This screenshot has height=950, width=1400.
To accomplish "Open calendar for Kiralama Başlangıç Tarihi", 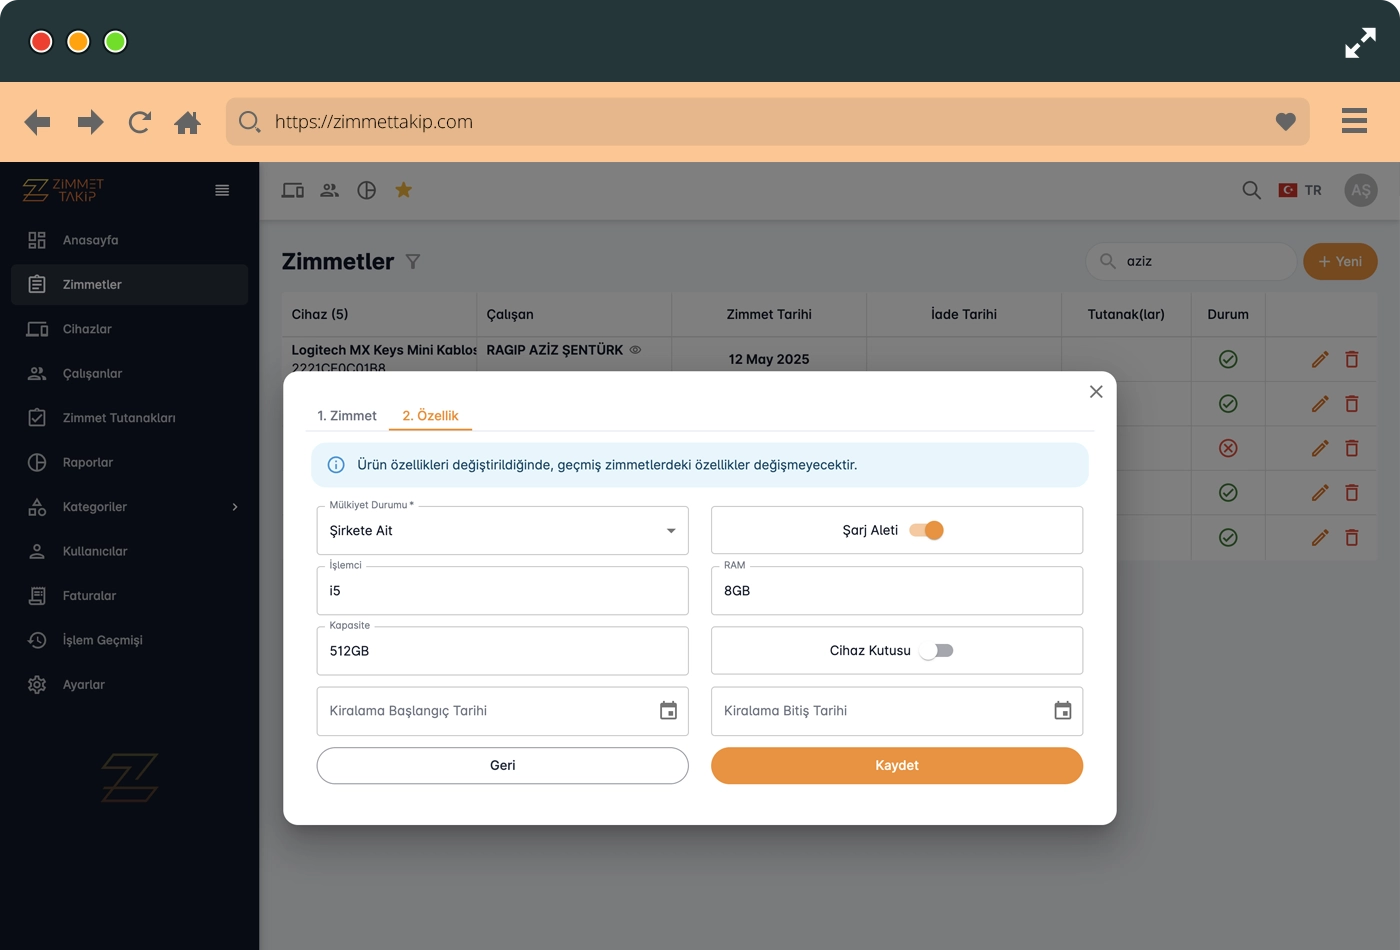I will point(669,711).
